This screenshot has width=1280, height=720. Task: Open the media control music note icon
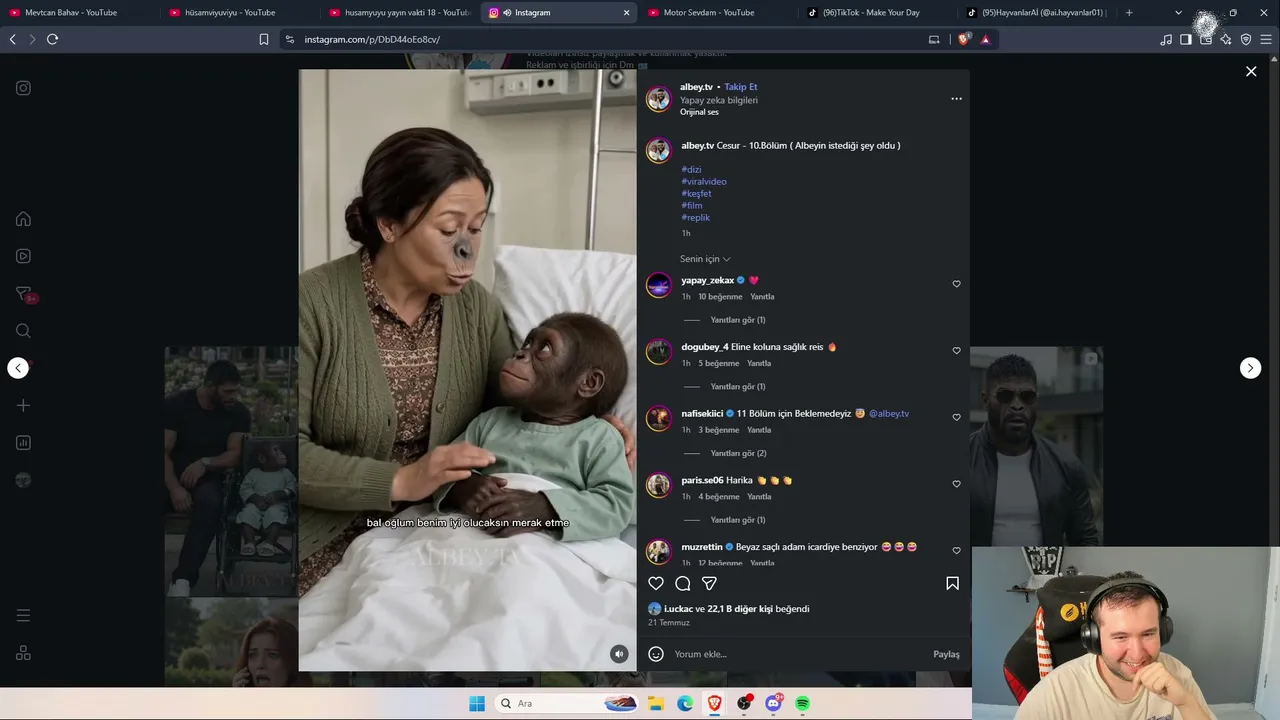coord(1166,39)
